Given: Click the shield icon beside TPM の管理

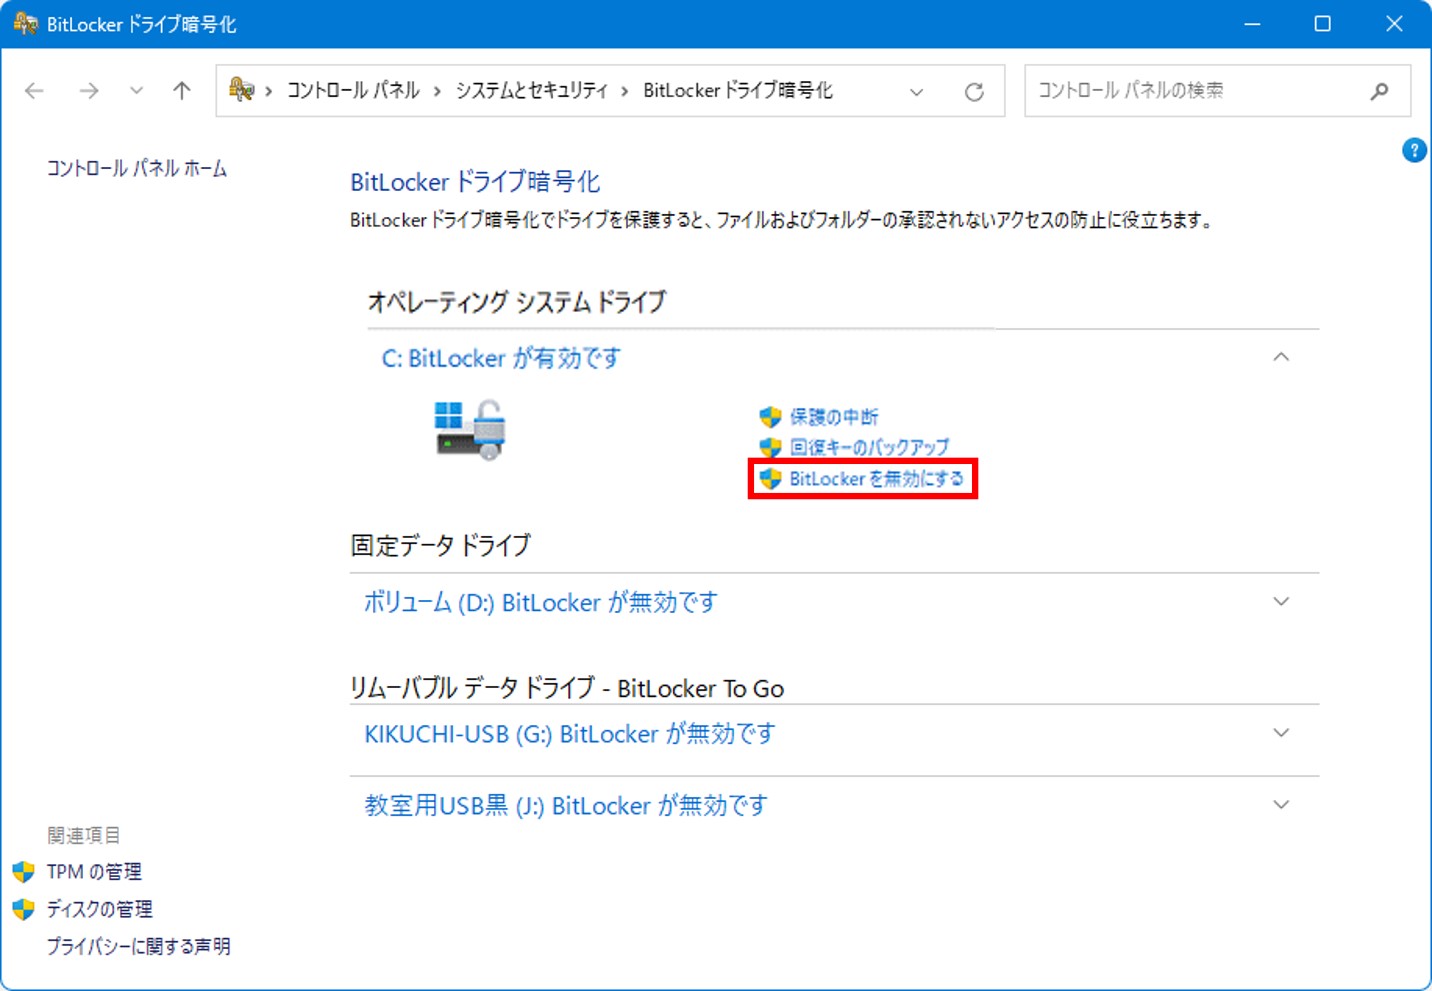Looking at the screenshot, I should click(x=24, y=872).
